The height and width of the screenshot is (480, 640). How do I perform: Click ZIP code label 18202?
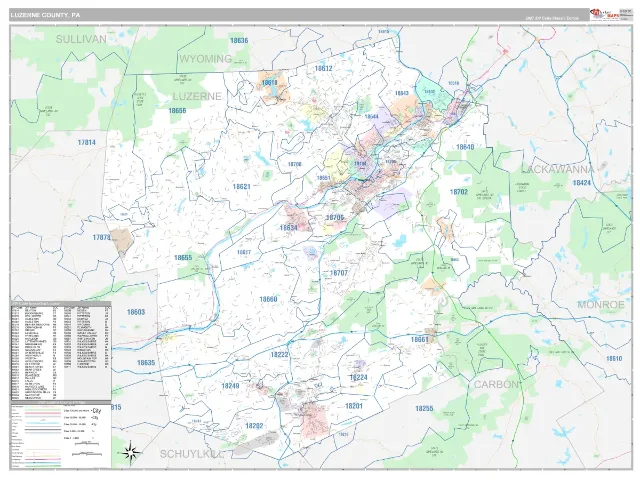tap(254, 426)
